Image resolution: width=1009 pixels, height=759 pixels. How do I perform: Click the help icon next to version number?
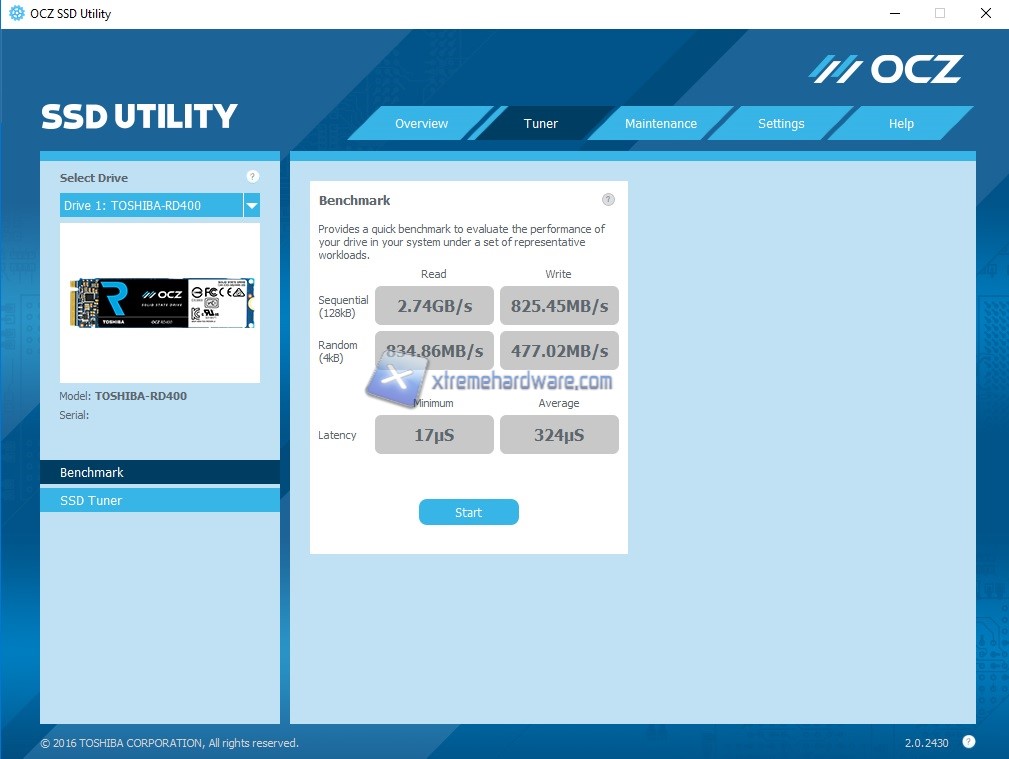coord(968,742)
